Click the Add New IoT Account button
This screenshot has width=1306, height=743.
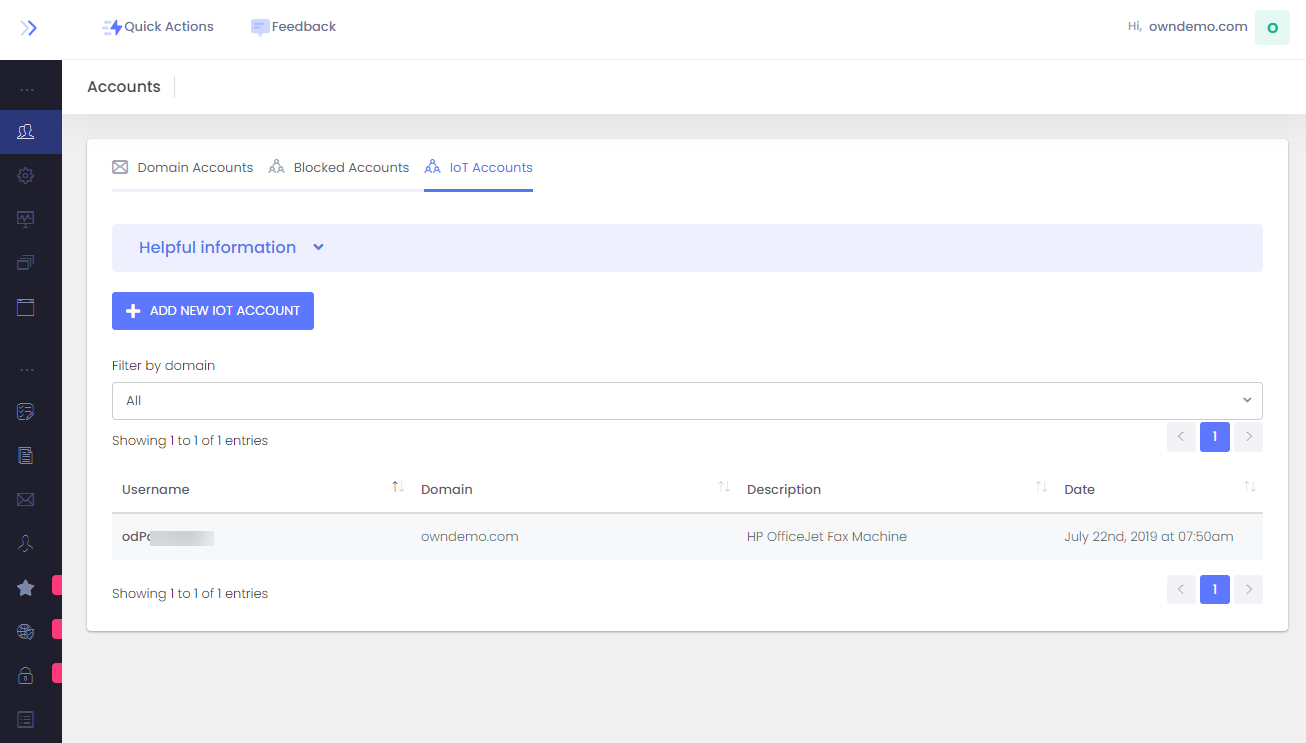(213, 311)
